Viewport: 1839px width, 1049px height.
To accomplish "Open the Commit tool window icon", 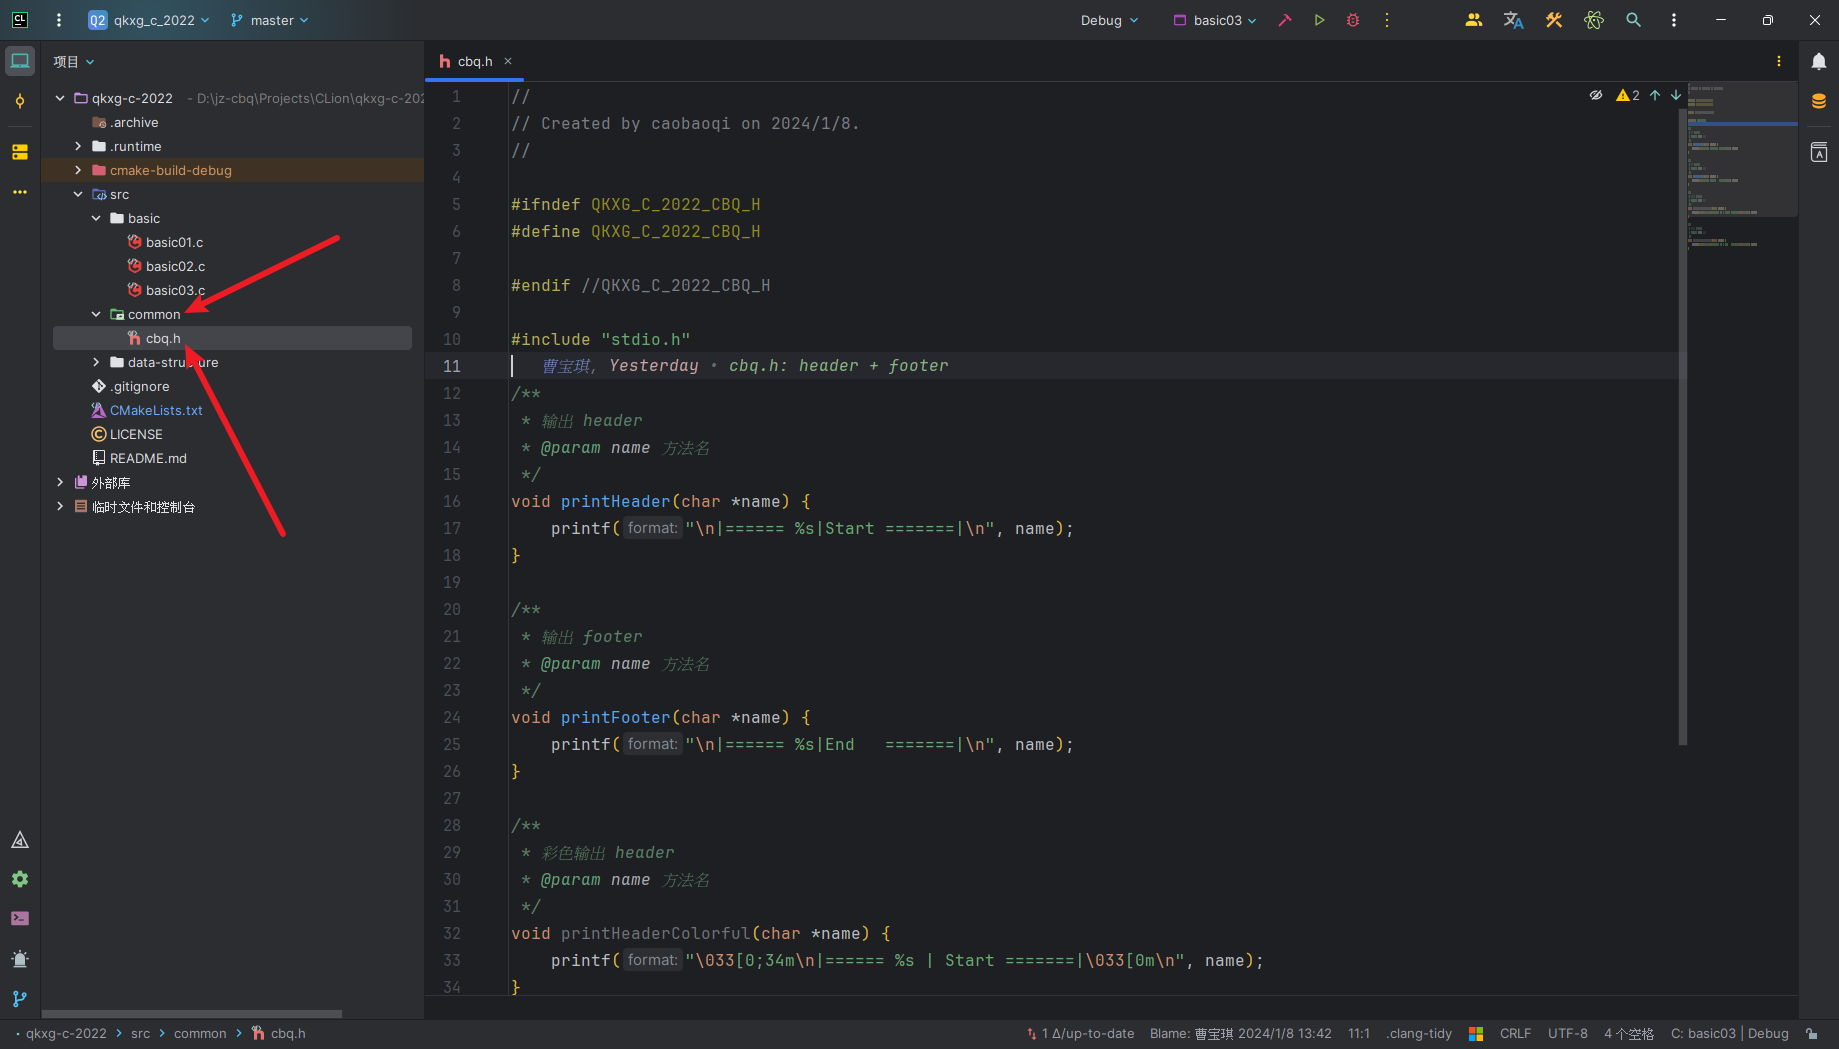I will click(20, 101).
